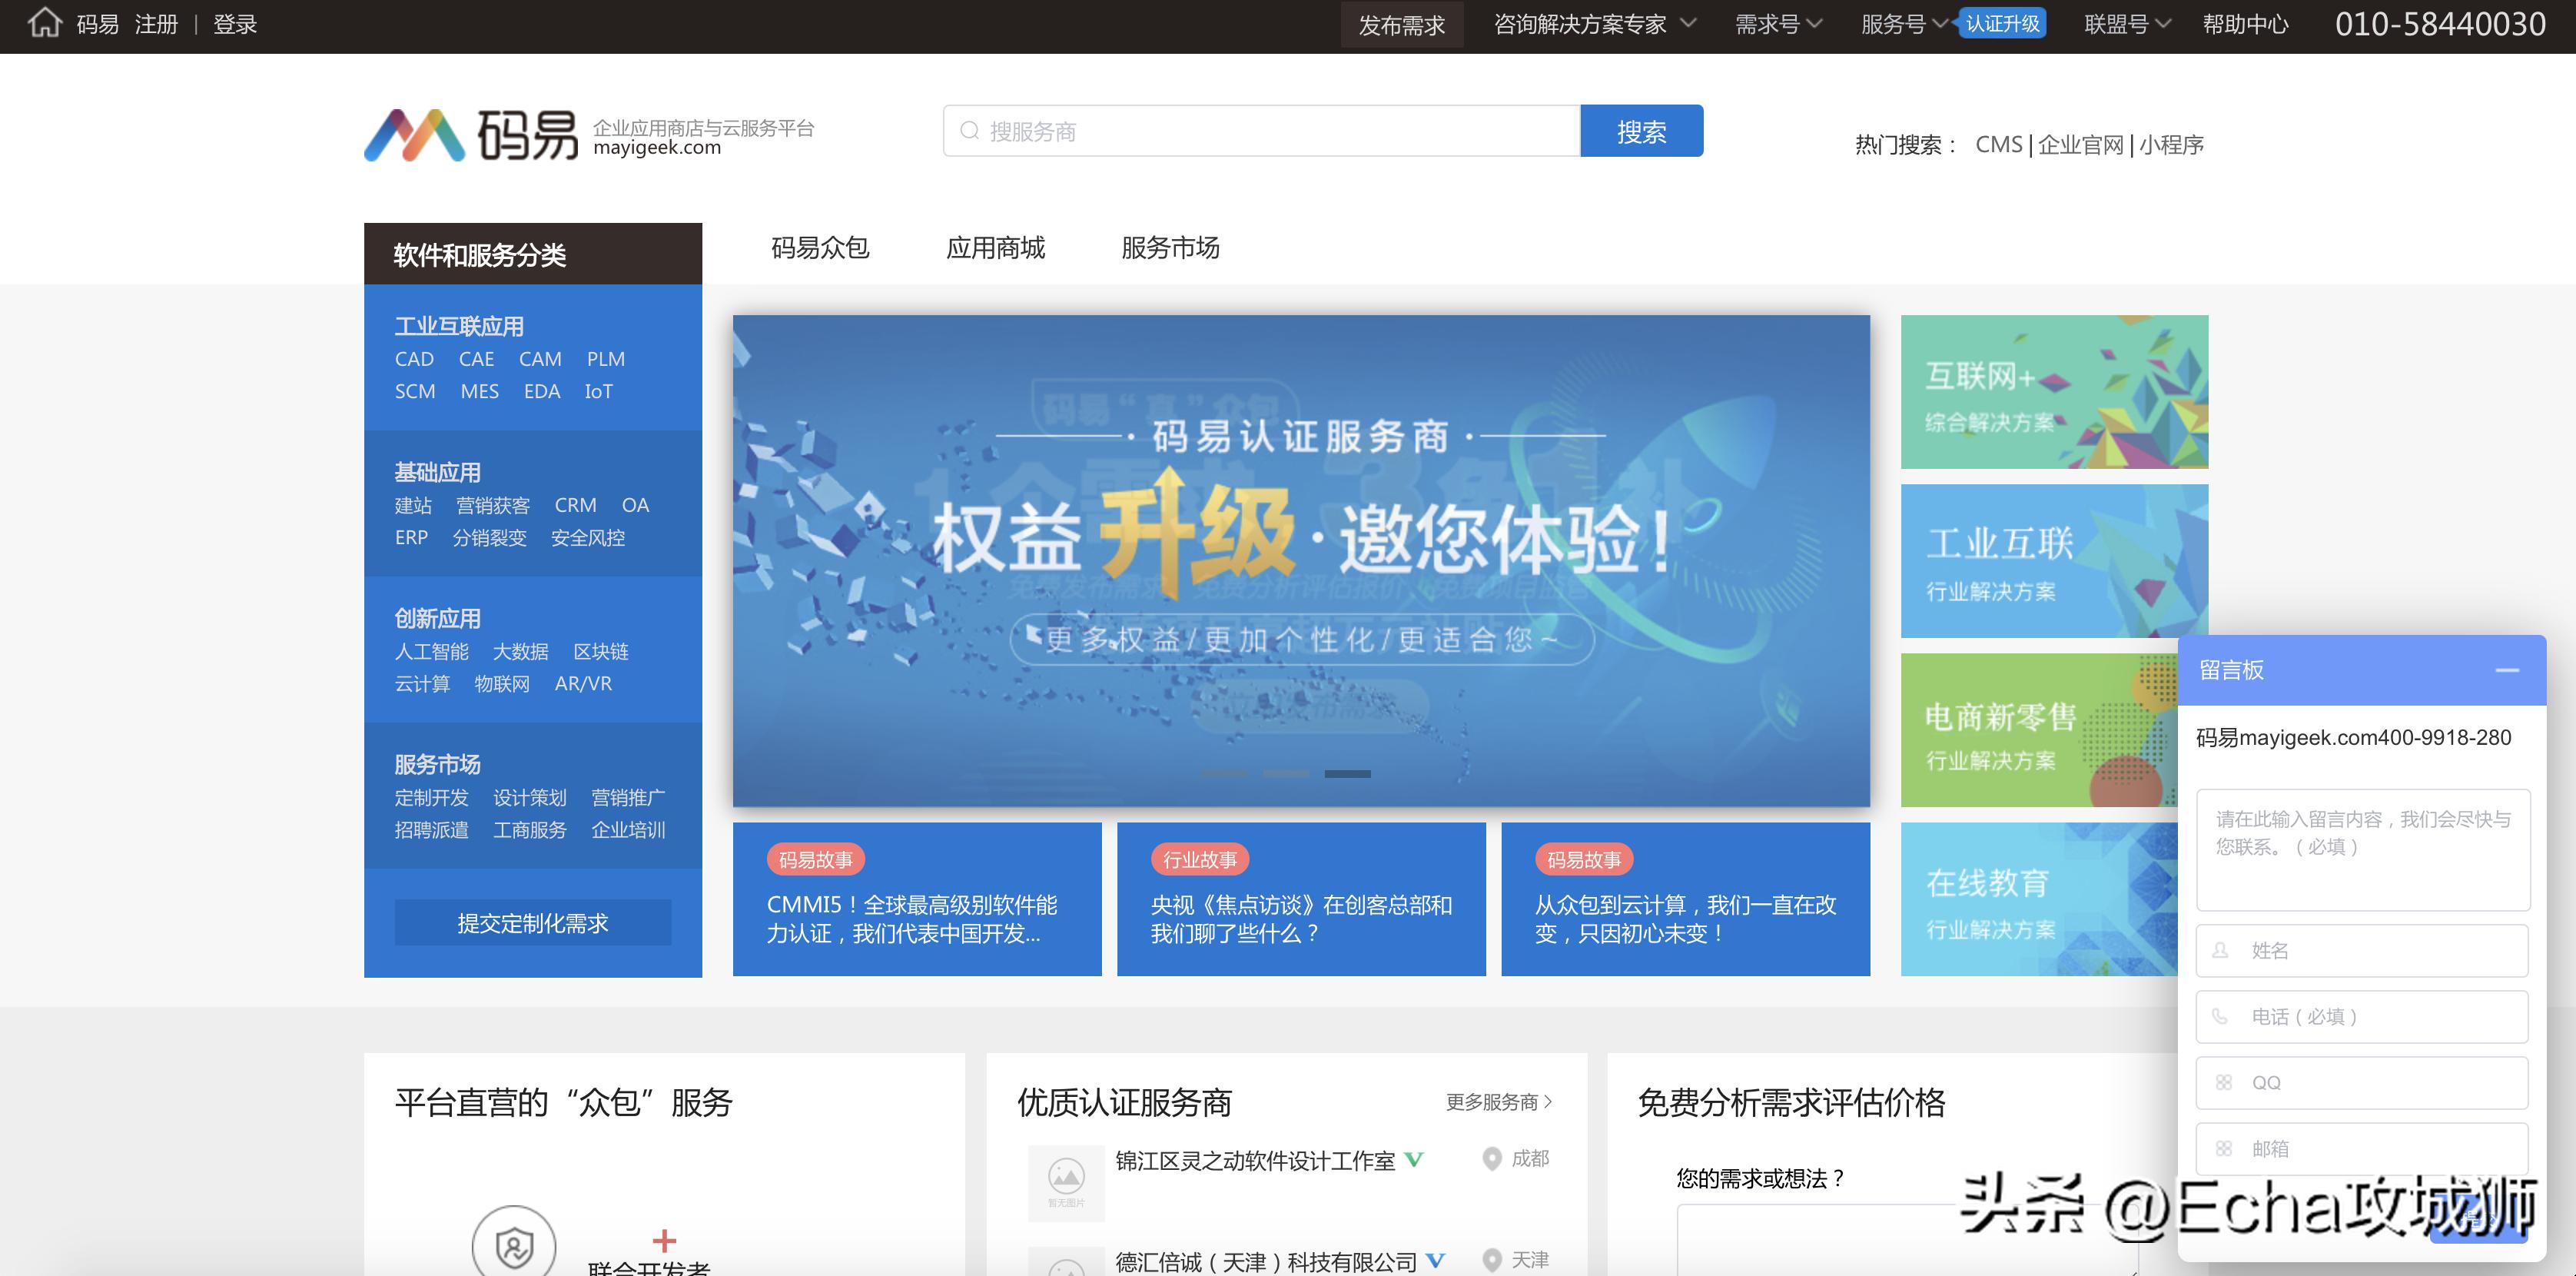Click the QQ icon in the message board form
The height and width of the screenshot is (1276, 2576).
tap(2224, 1083)
